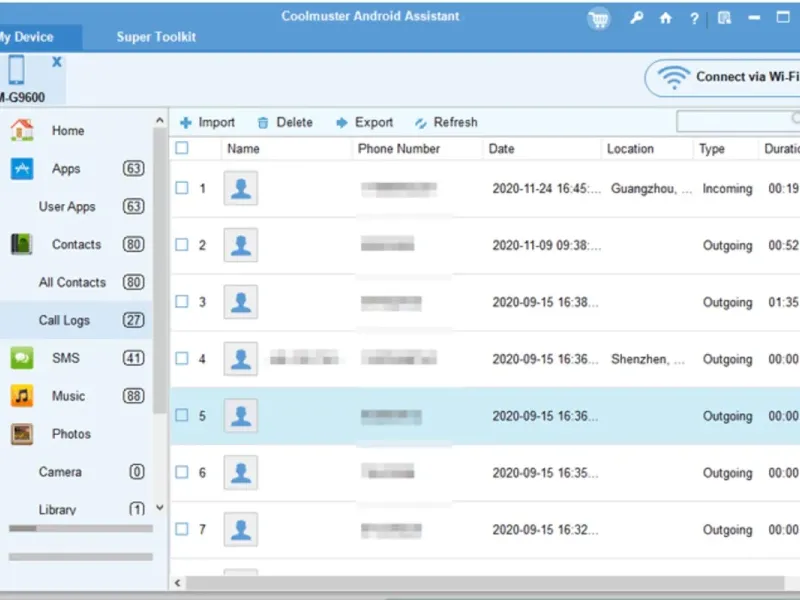Click the table horizontal scrollbar thumb
Image resolution: width=800 pixels, height=600 pixels.
click(485, 583)
